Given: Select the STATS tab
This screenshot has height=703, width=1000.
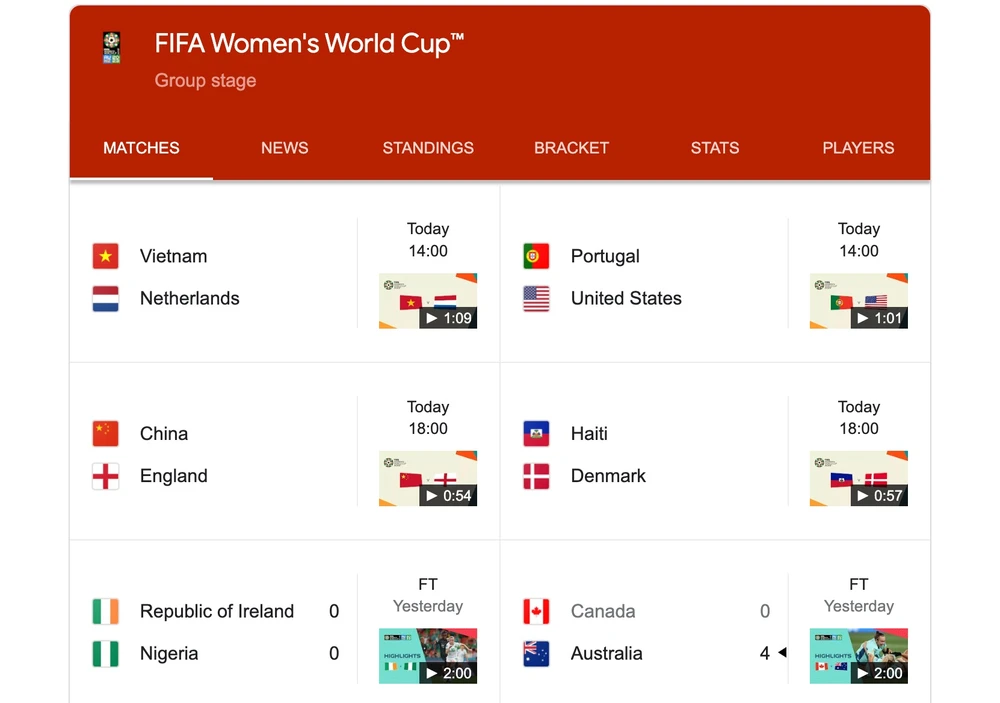Looking at the screenshot, I should 714,148.
